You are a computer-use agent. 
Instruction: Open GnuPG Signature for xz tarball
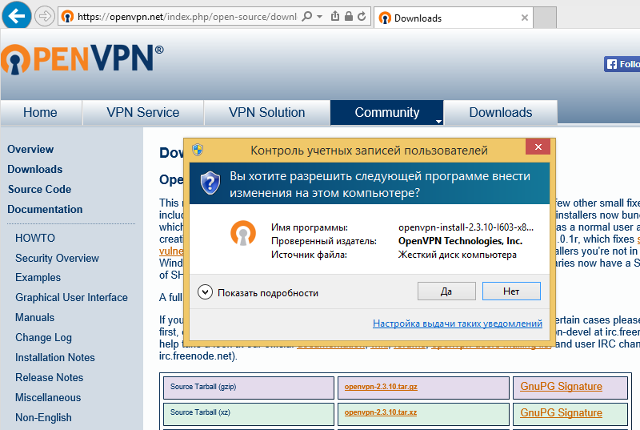561,412
